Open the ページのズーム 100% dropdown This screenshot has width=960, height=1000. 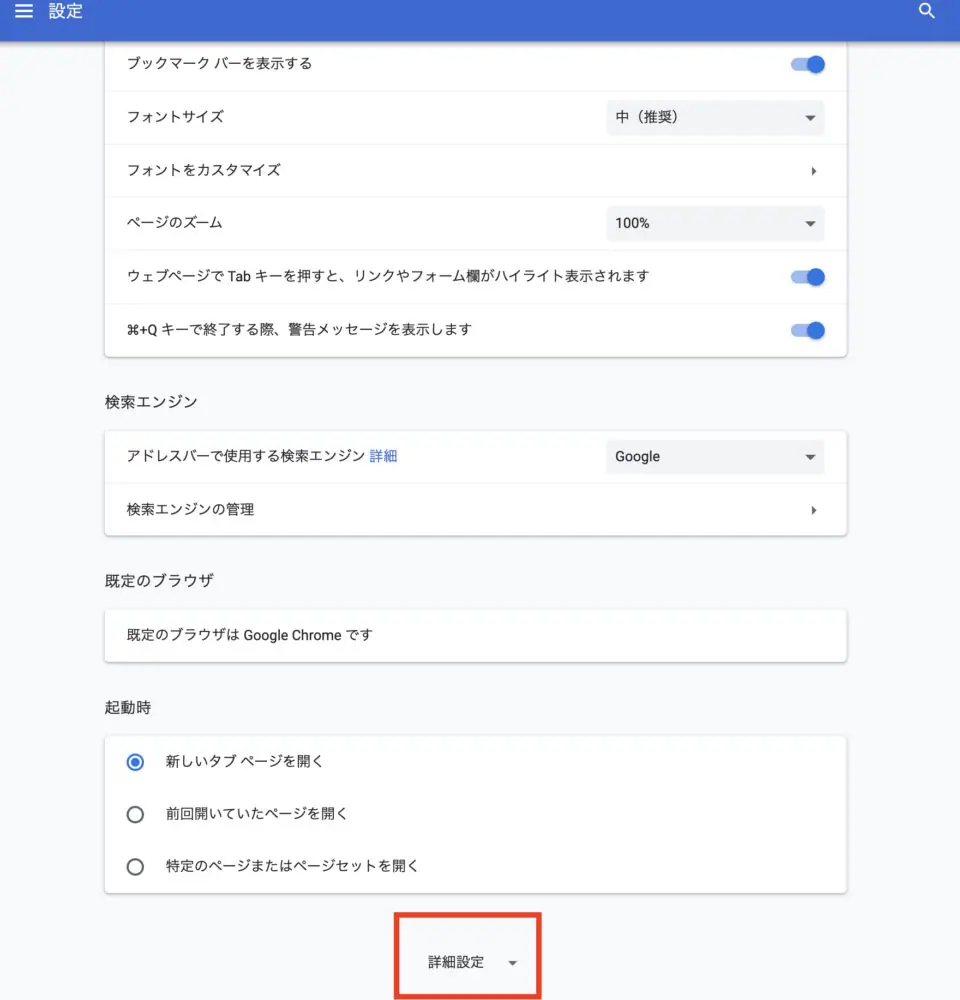click(x=715, y=223)
